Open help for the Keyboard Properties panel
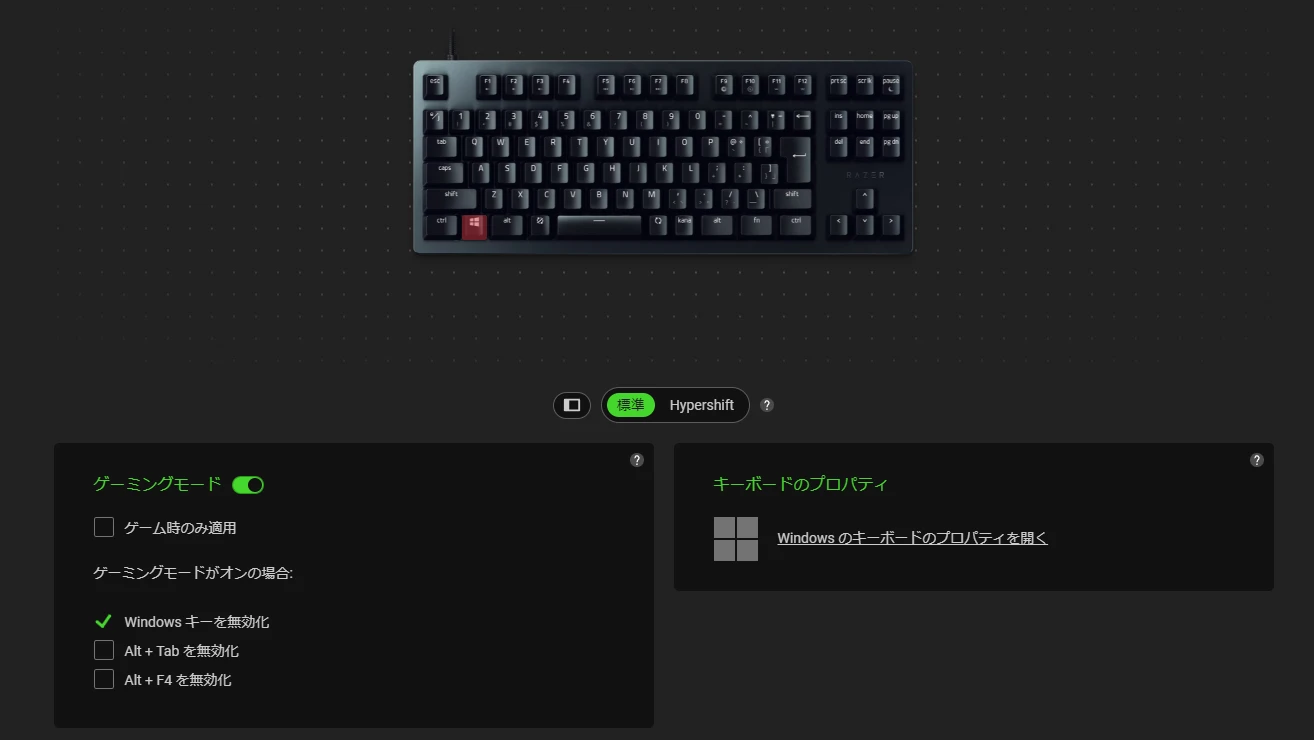The height and width of the screenshot is (740, 1314). tap(1257, 460)
